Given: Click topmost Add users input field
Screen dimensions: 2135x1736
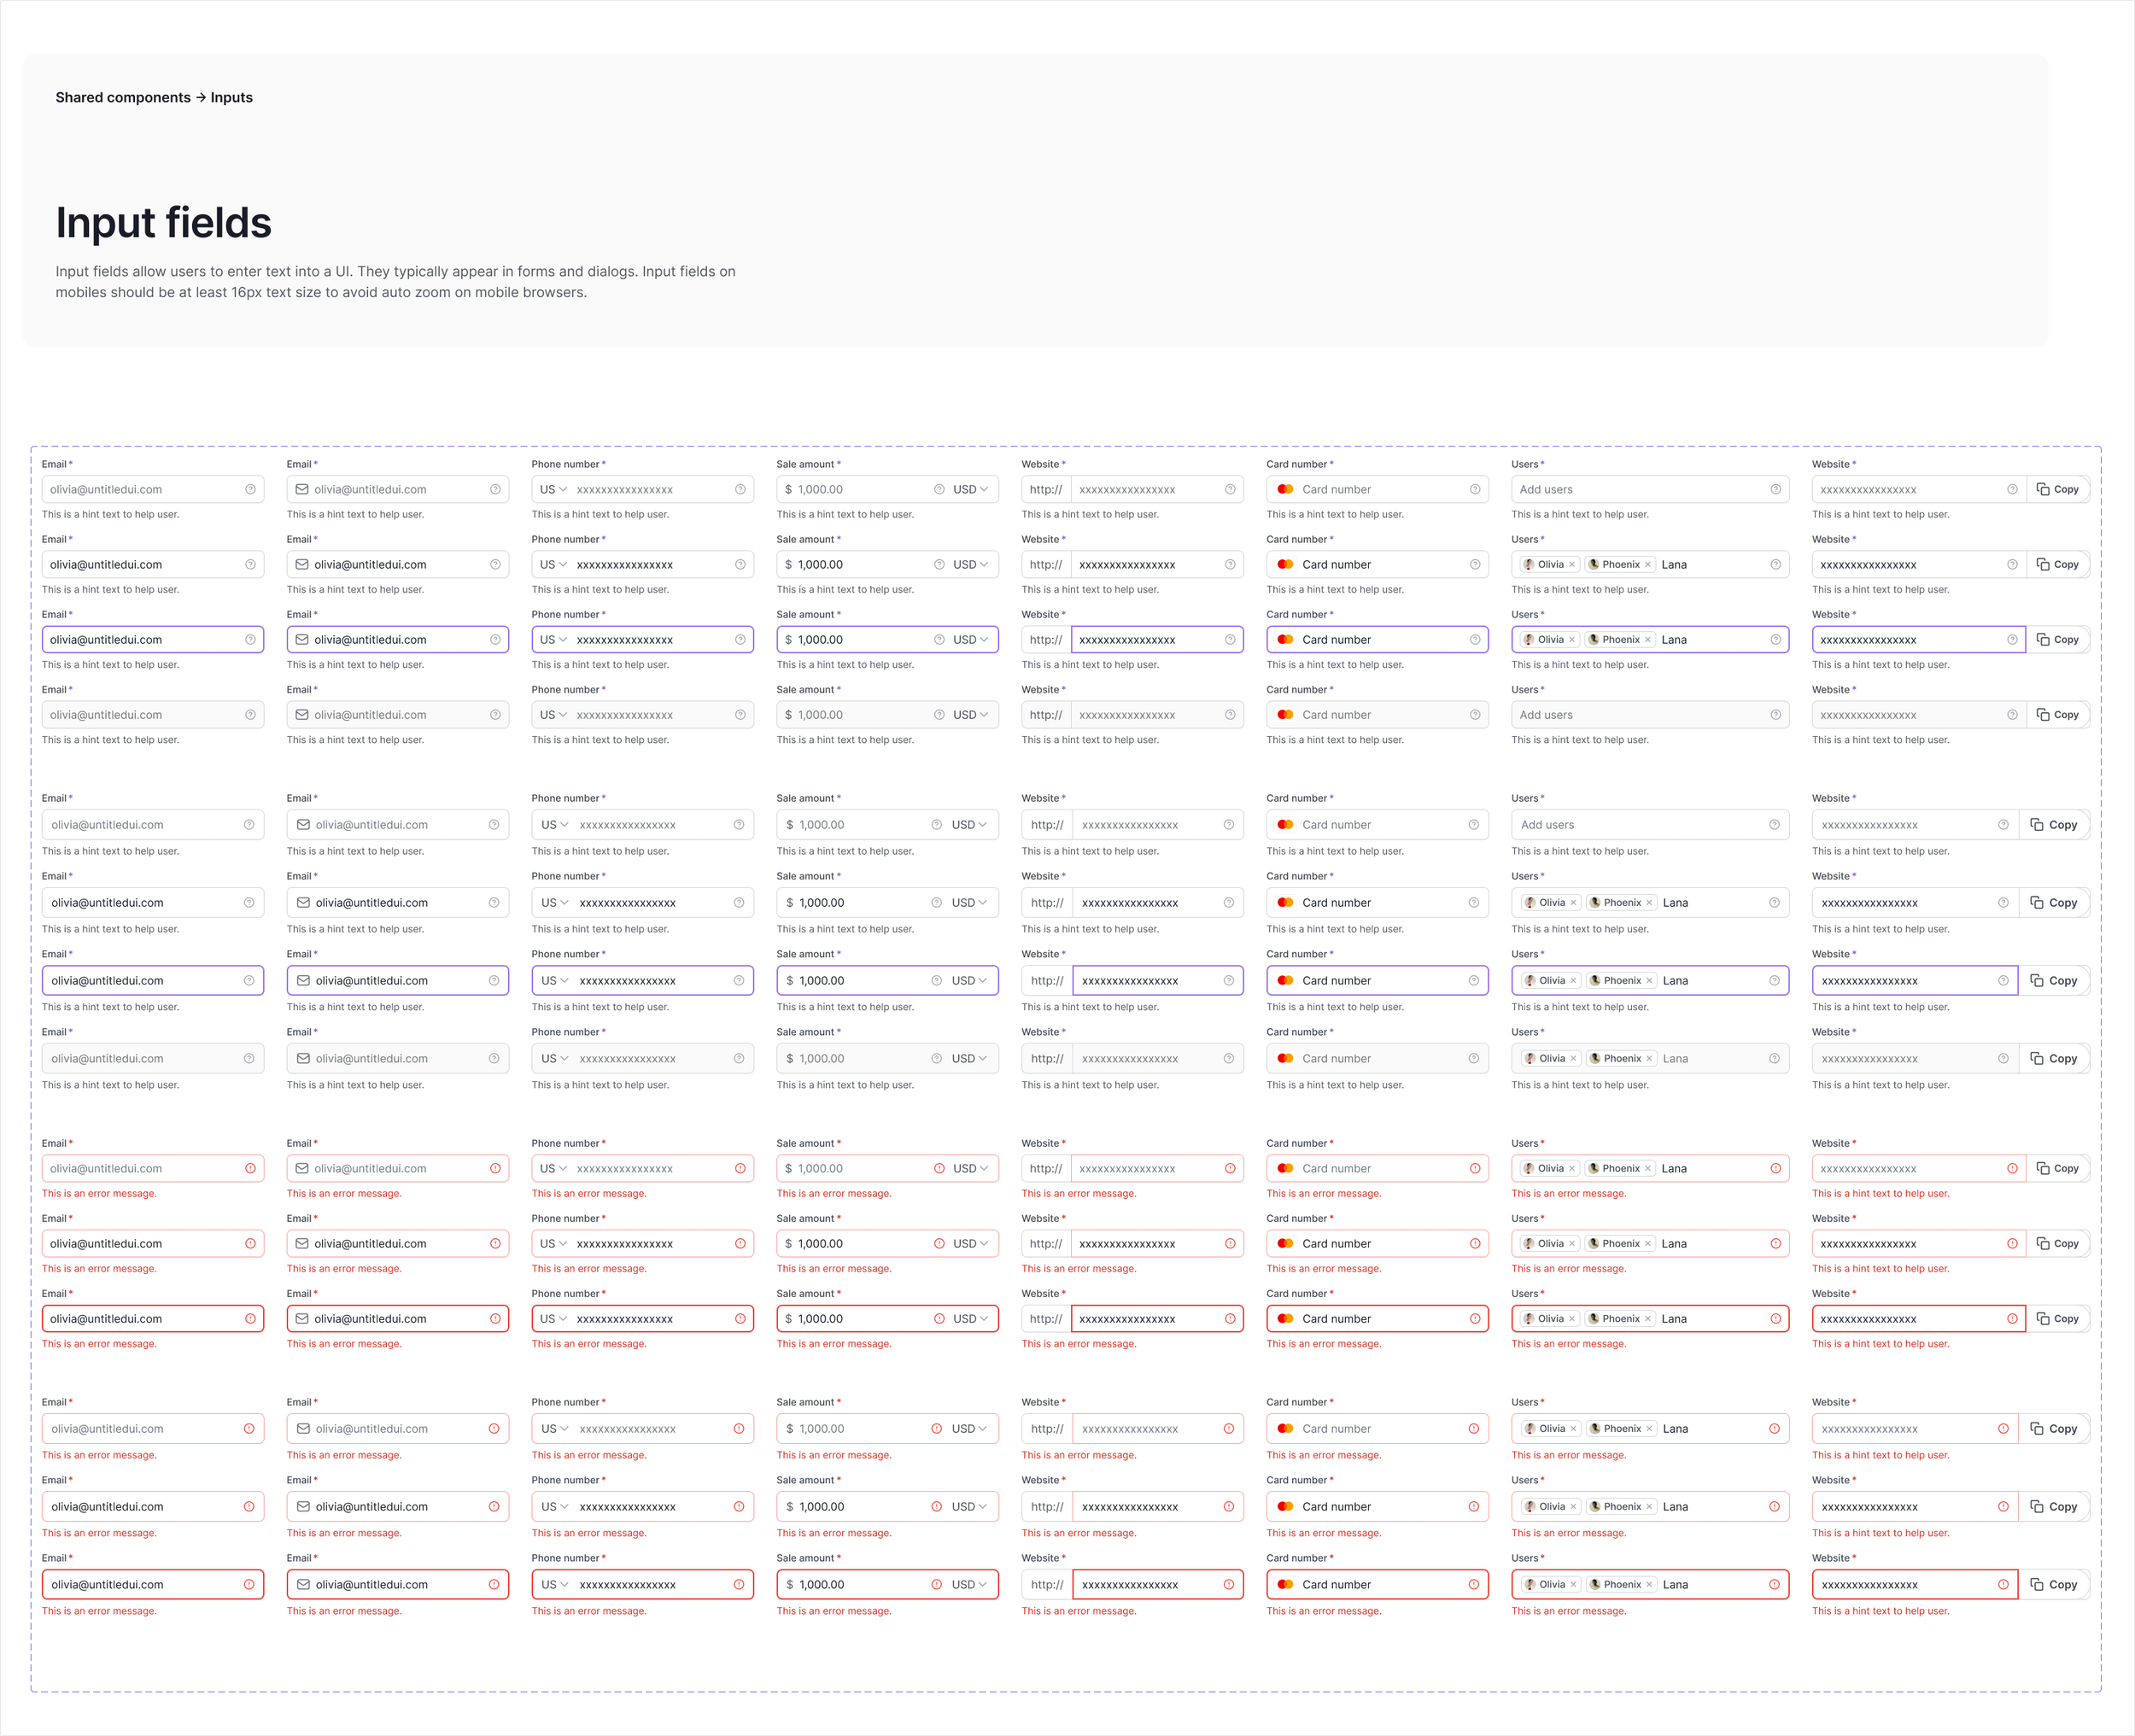Looking at the screenshot, I should (x=1640, y=489).
